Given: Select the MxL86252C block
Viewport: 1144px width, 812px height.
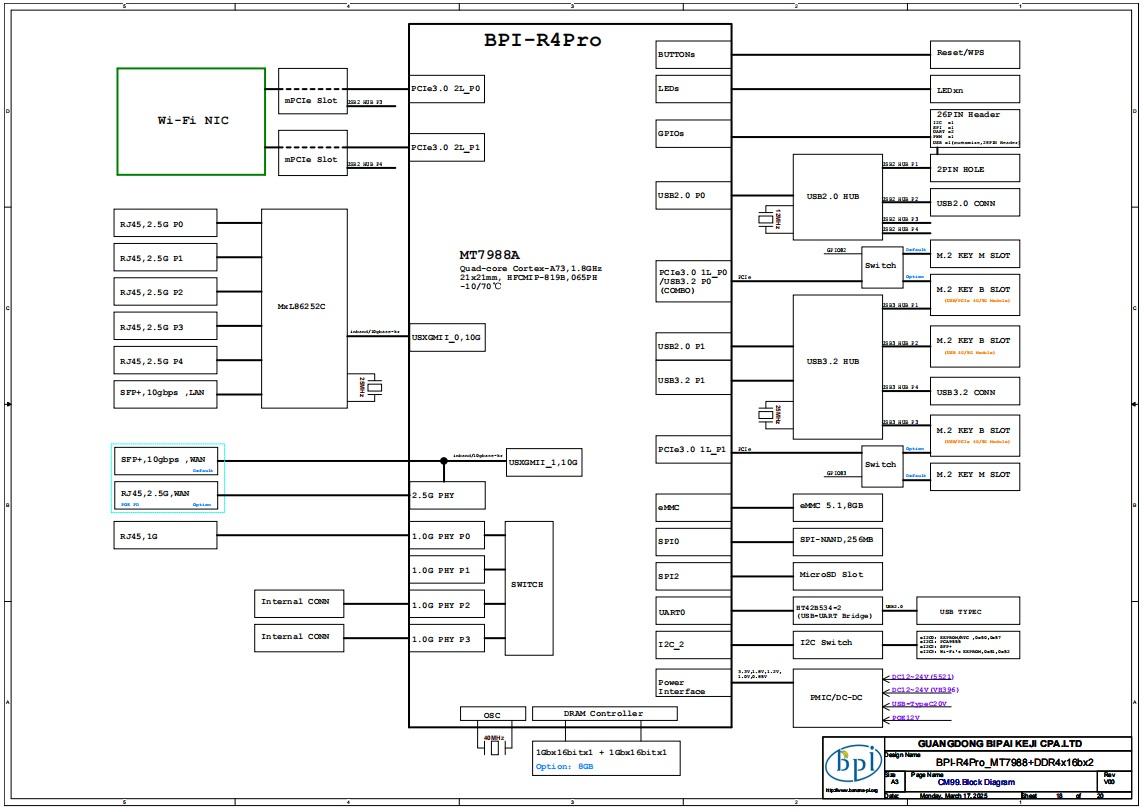Looking at the screenshot, I should coord(304,309).
